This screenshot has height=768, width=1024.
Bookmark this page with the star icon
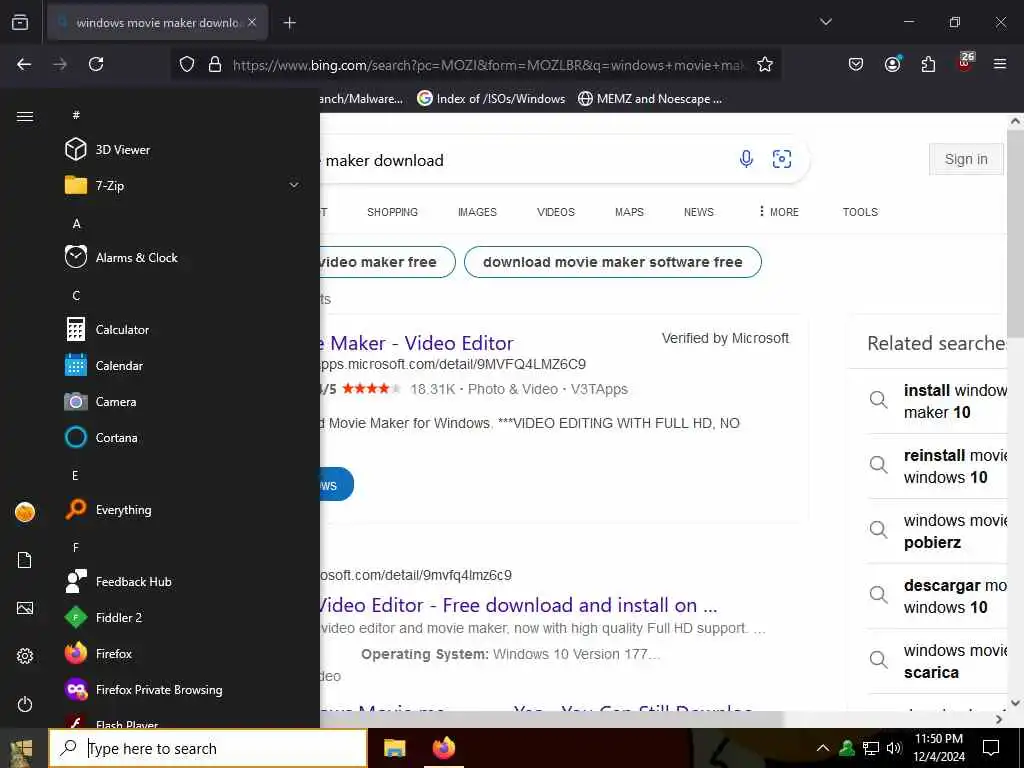click(765, 64)
